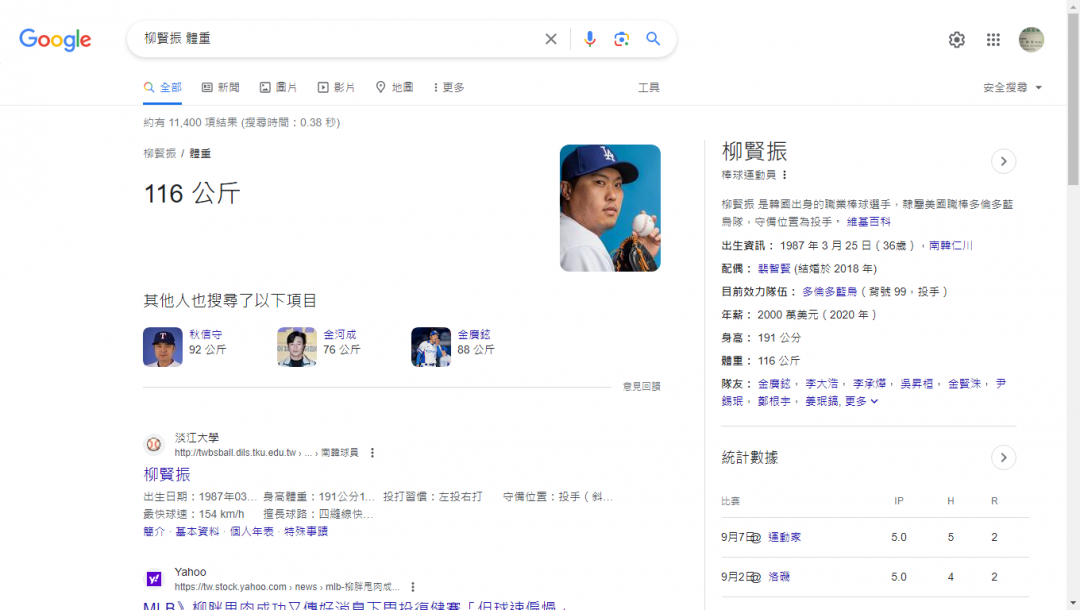The image size is (1080, 610).
Task: Open the 簡介 sitelink
Action: pyautogui.click(x=154, y=532)
